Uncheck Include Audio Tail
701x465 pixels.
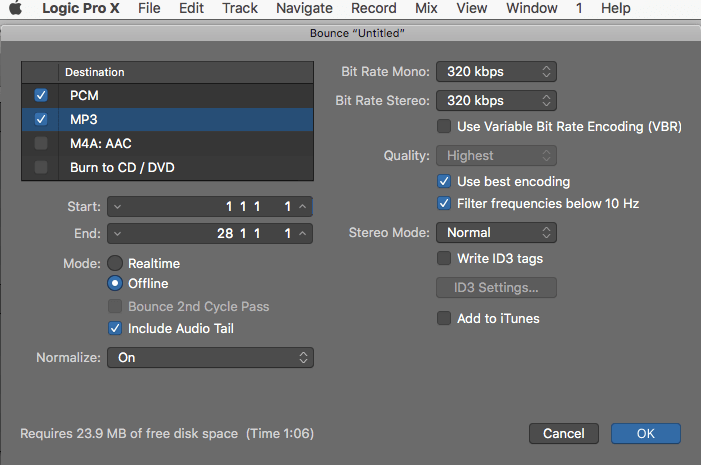[115, 328]
